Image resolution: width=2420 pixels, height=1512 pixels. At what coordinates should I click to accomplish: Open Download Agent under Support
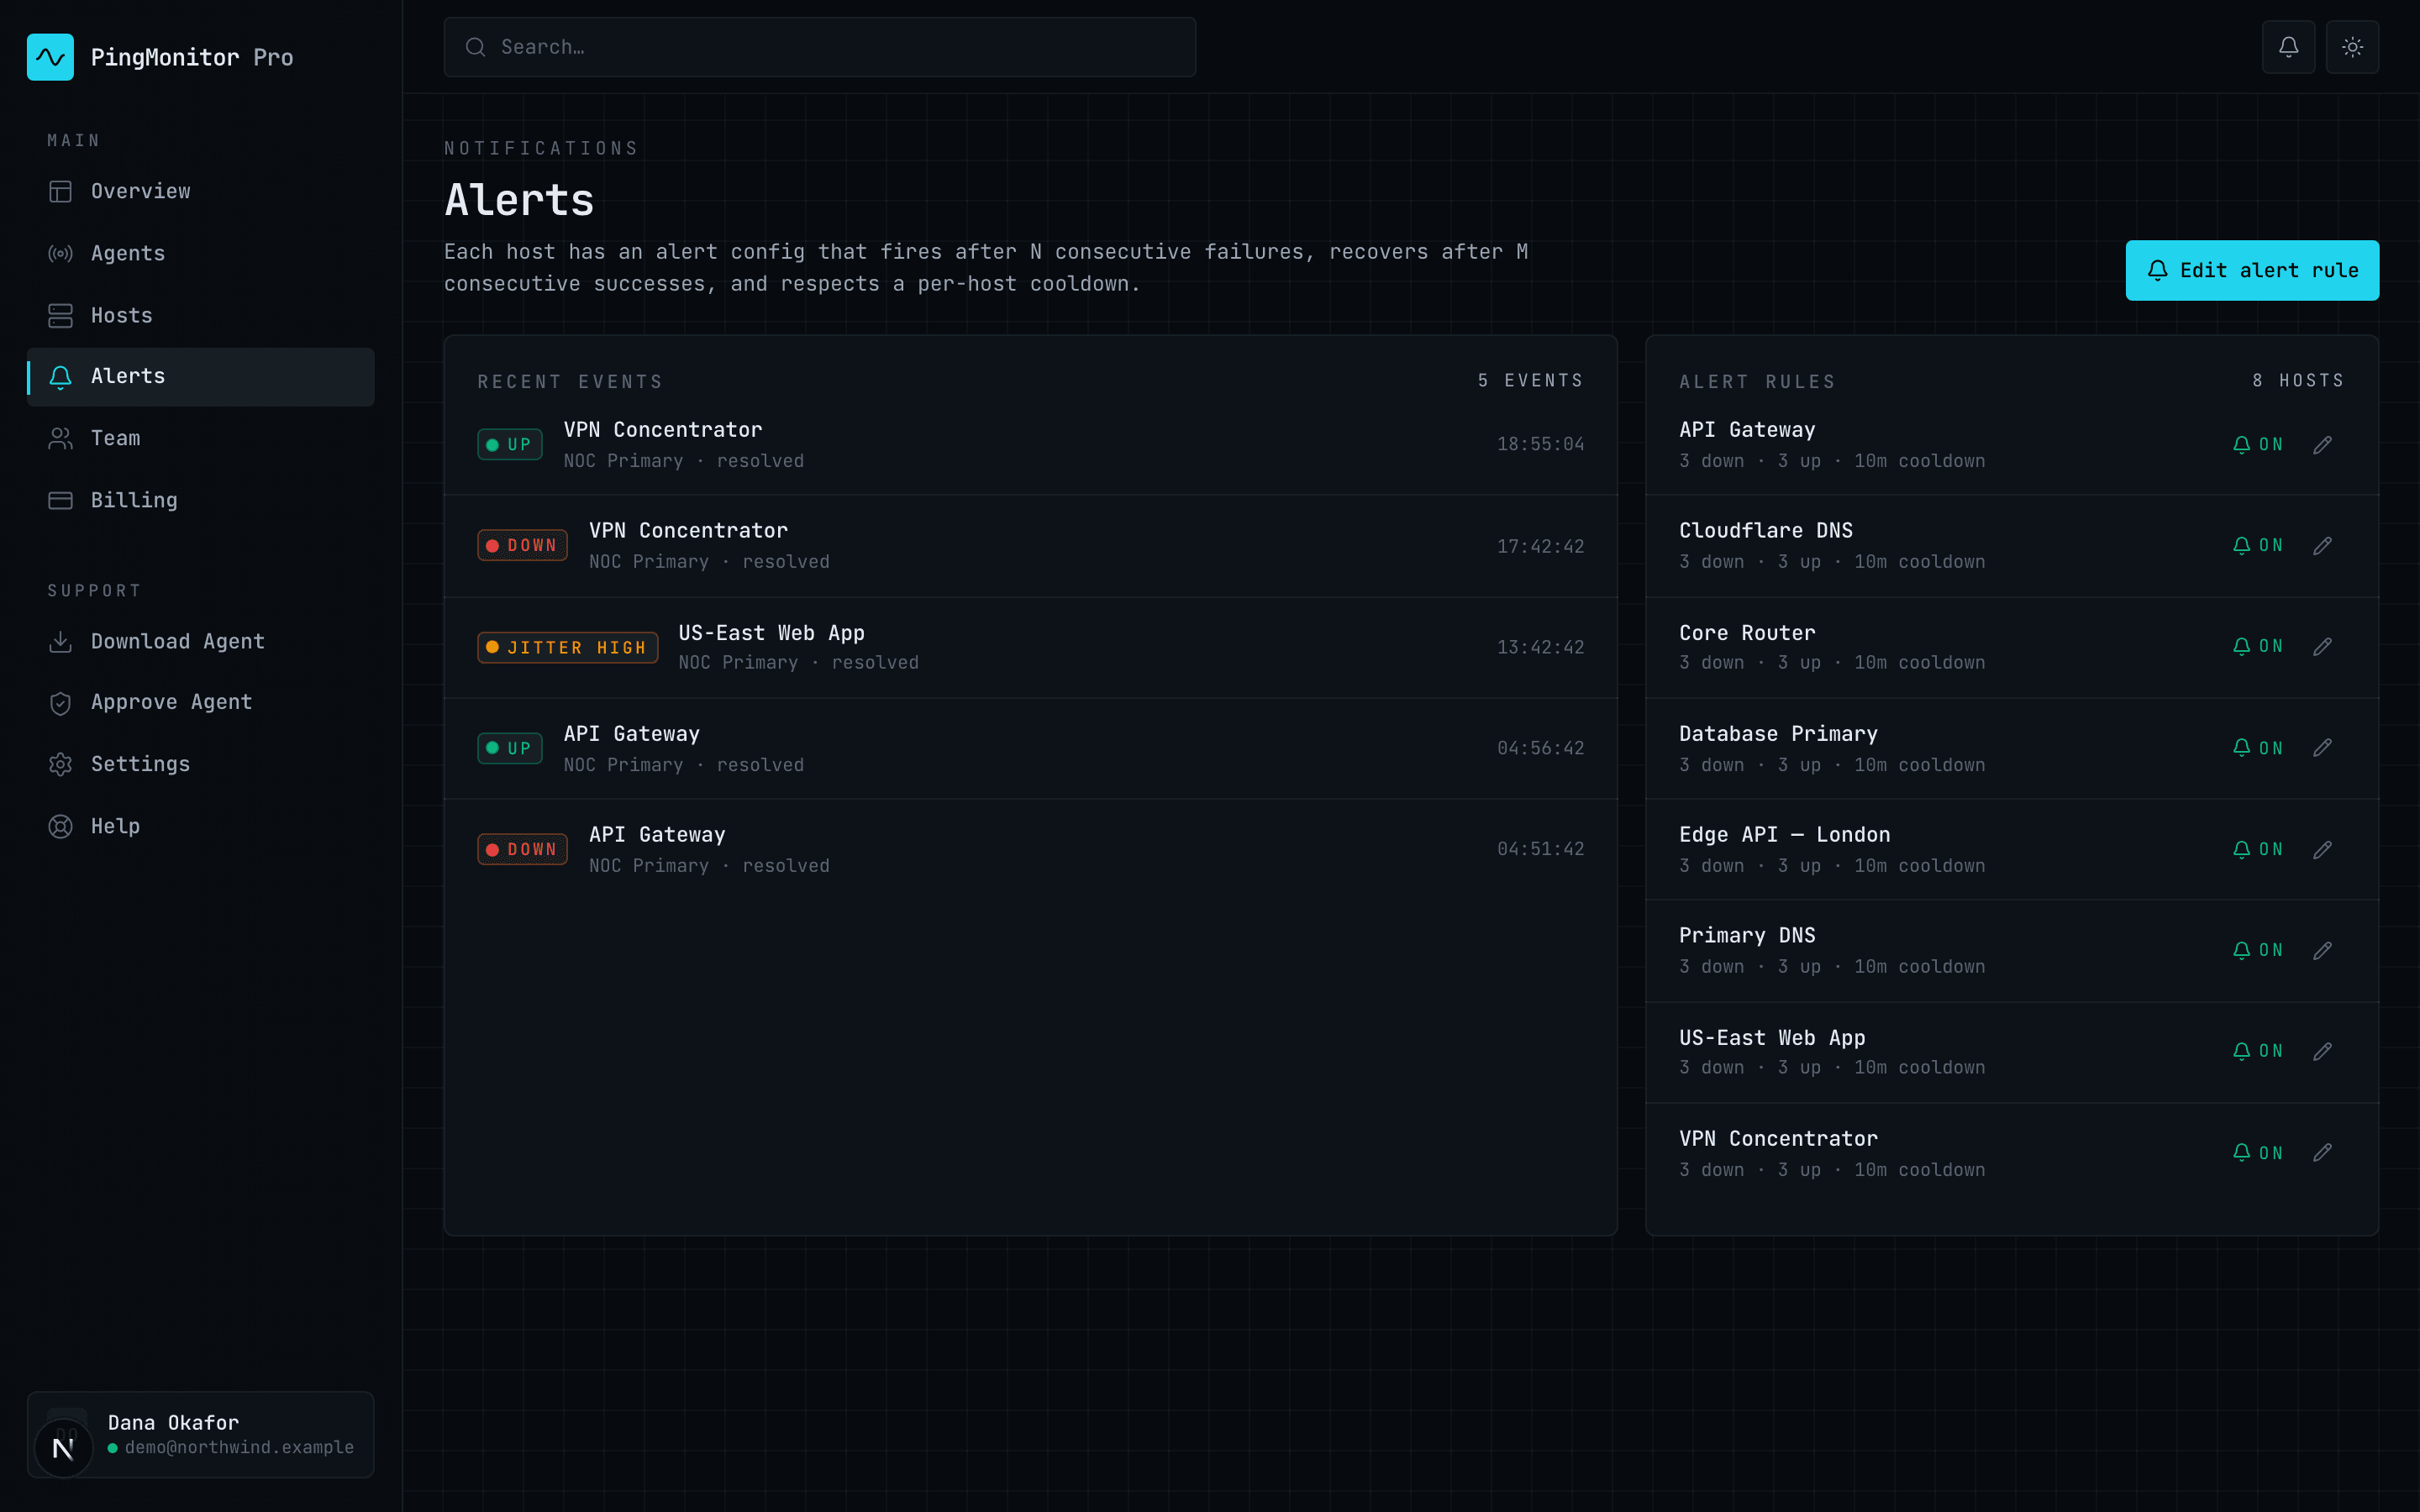click(200, 642)
